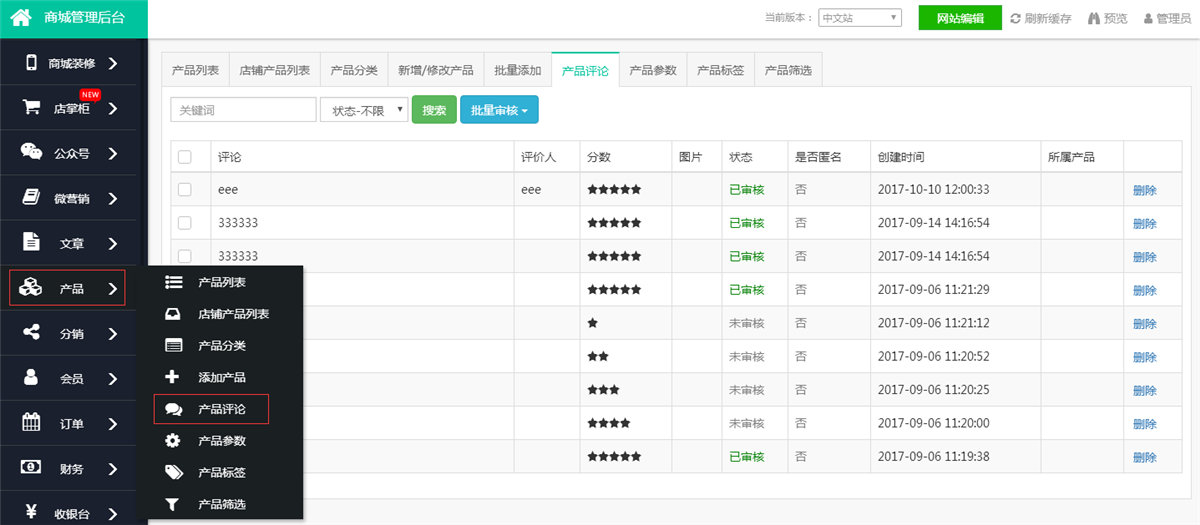
Task: Click the tags icon beside 产品标签
Action: (173, 472)
